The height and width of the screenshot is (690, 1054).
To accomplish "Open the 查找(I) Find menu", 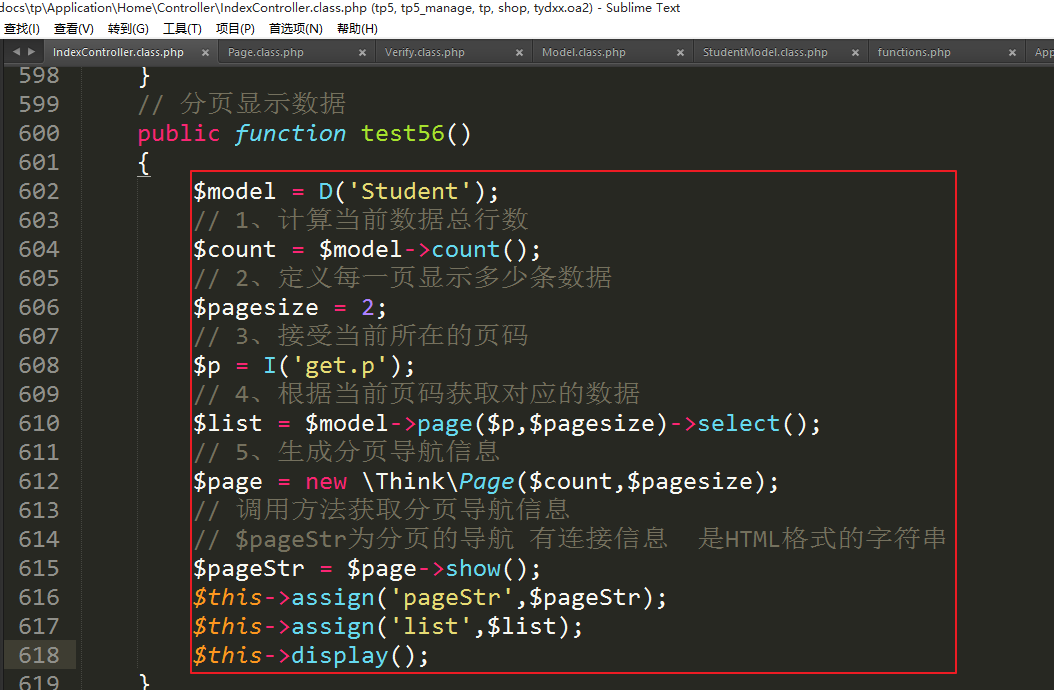I will tap(22, 29).
